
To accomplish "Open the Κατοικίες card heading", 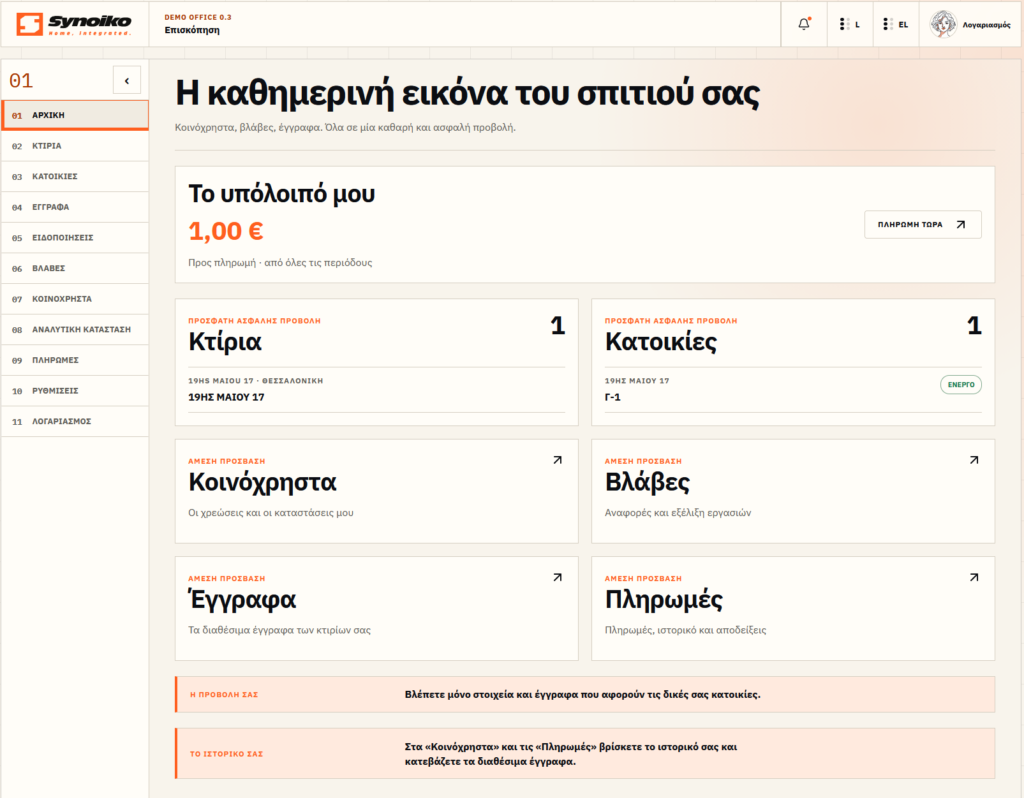I will (660, 342).
